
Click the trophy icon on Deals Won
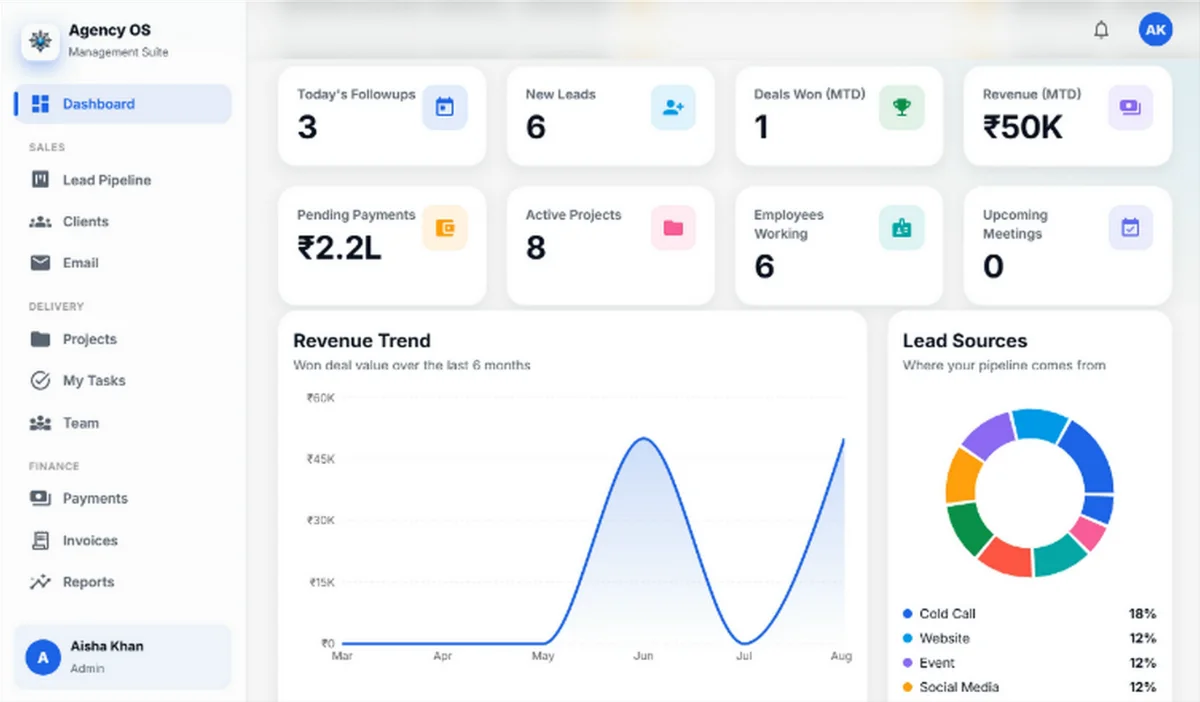[902, 107]
